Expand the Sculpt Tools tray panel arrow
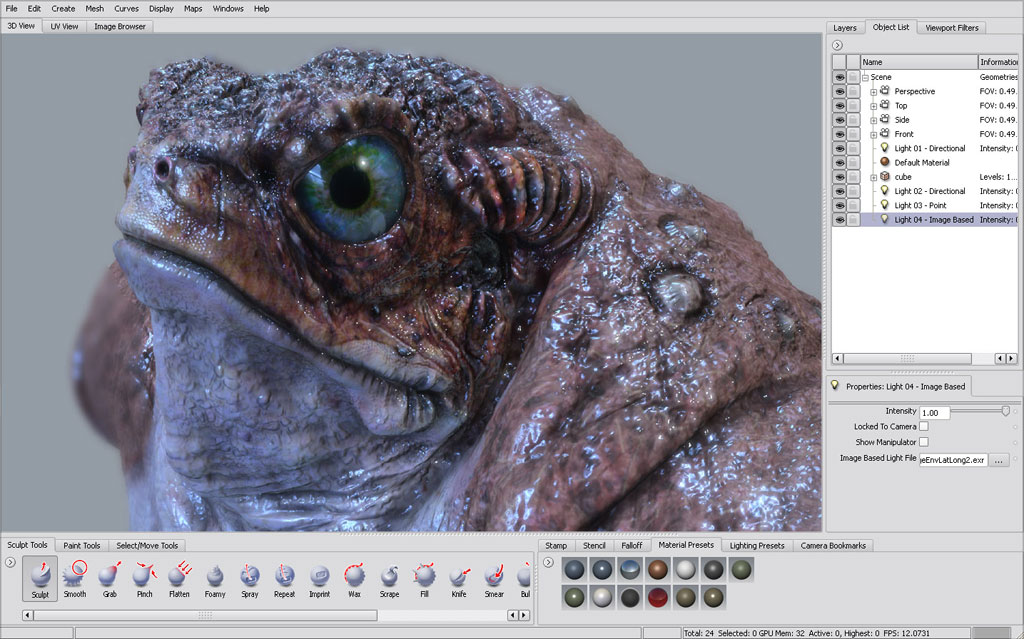This screenshot has height=639, width=1024. point(8,563)
